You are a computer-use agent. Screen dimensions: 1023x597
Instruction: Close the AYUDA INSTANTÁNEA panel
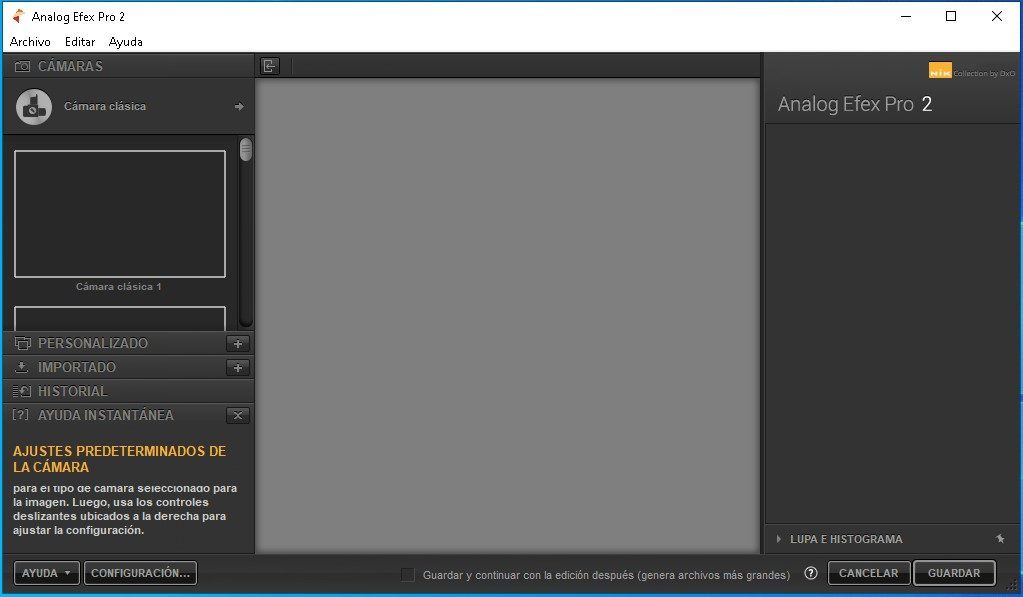pos(238,416)
